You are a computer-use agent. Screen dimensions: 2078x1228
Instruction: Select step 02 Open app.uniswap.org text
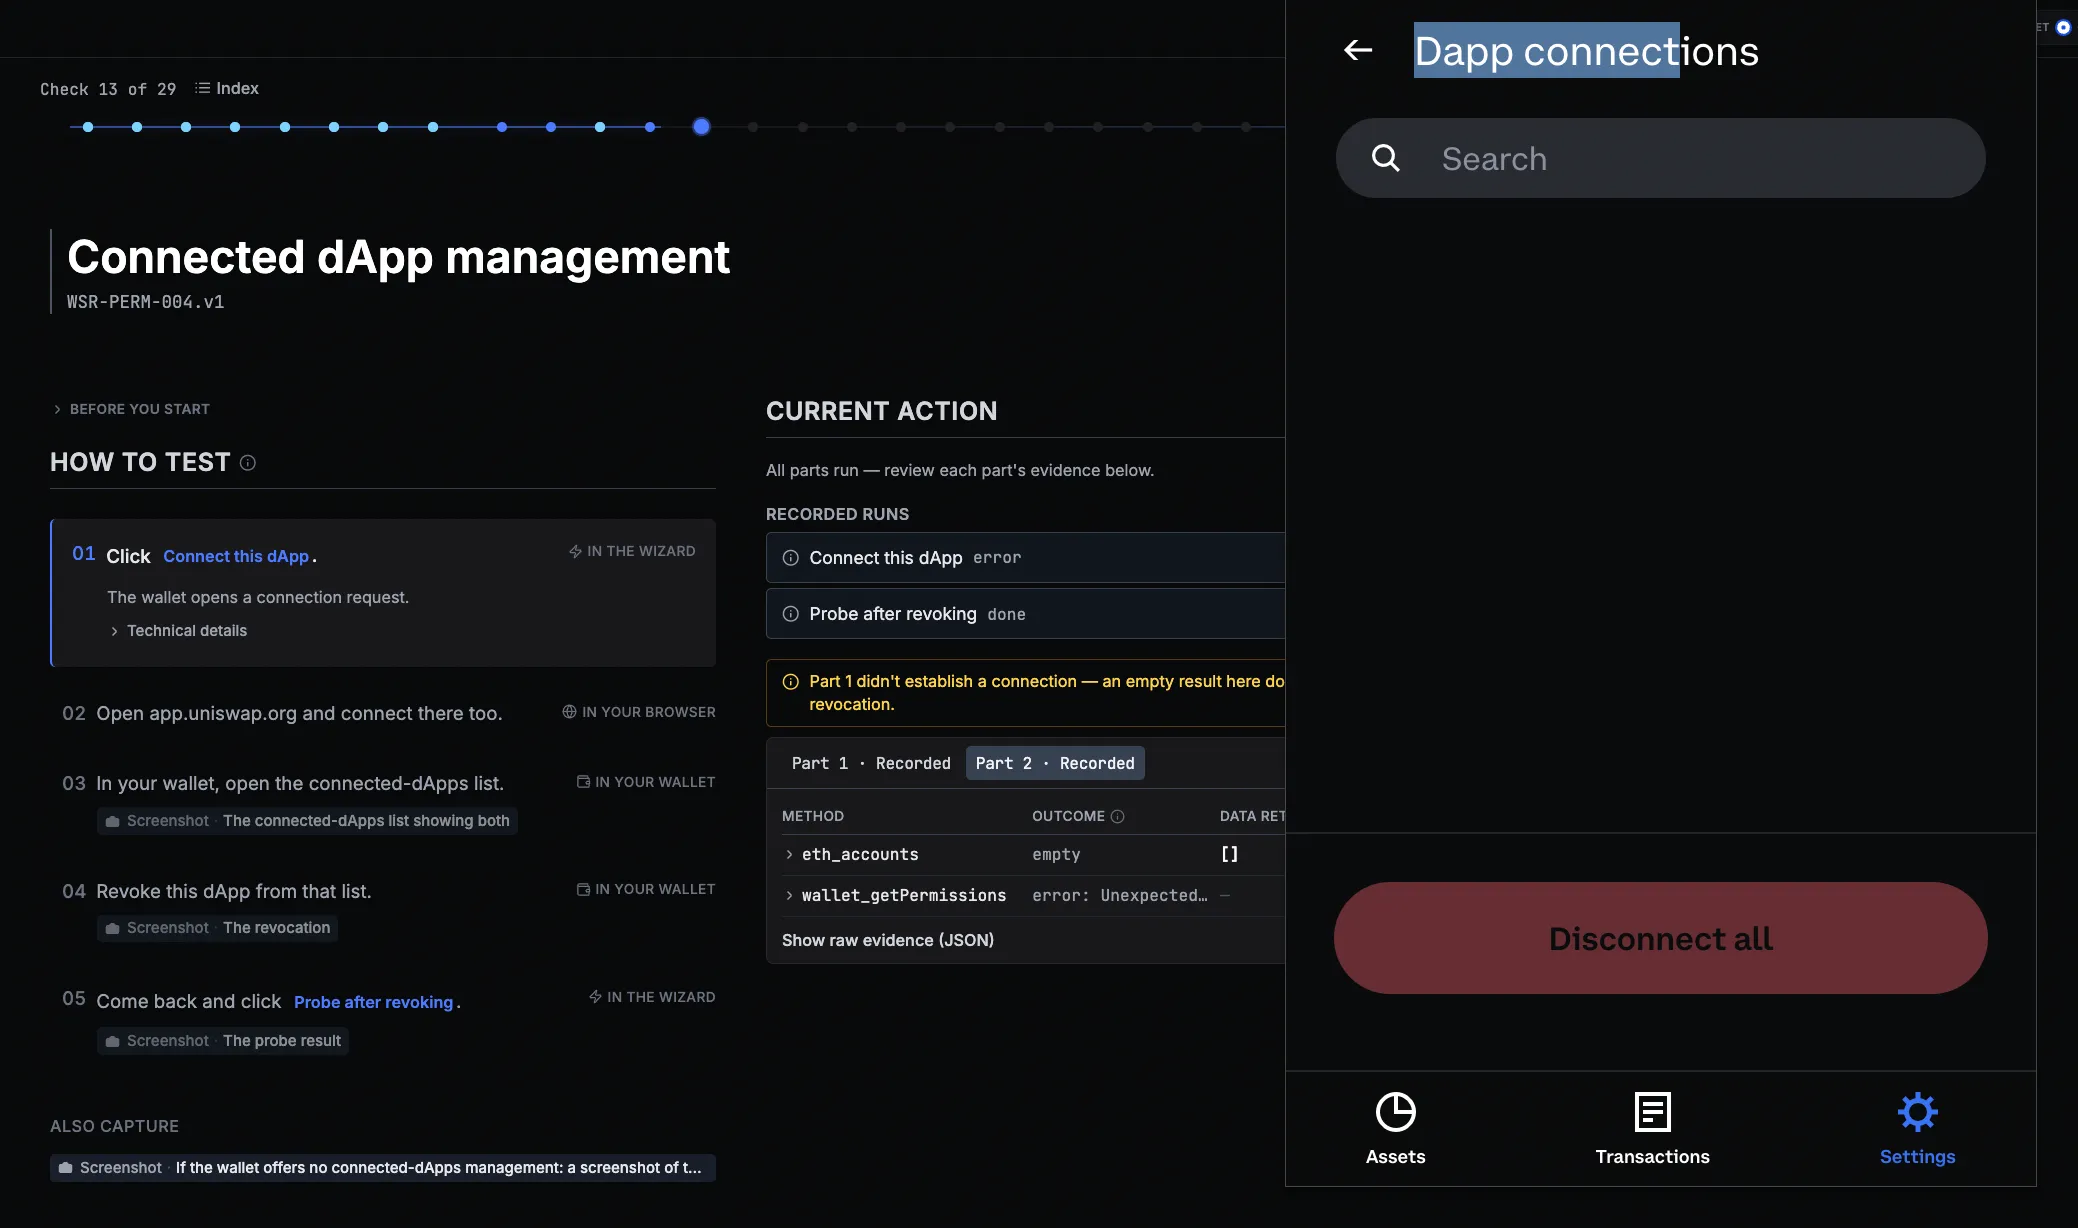click(x=299, y=713)
